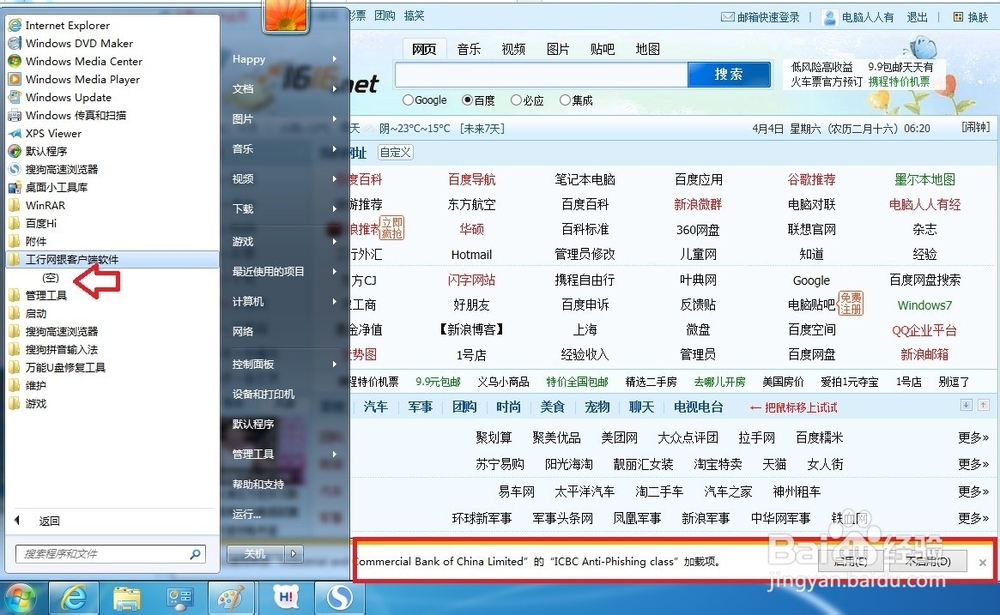Switch to the 地图 search tab
The width and height of the screenshot is (1000, 615).
click(647, 49)
